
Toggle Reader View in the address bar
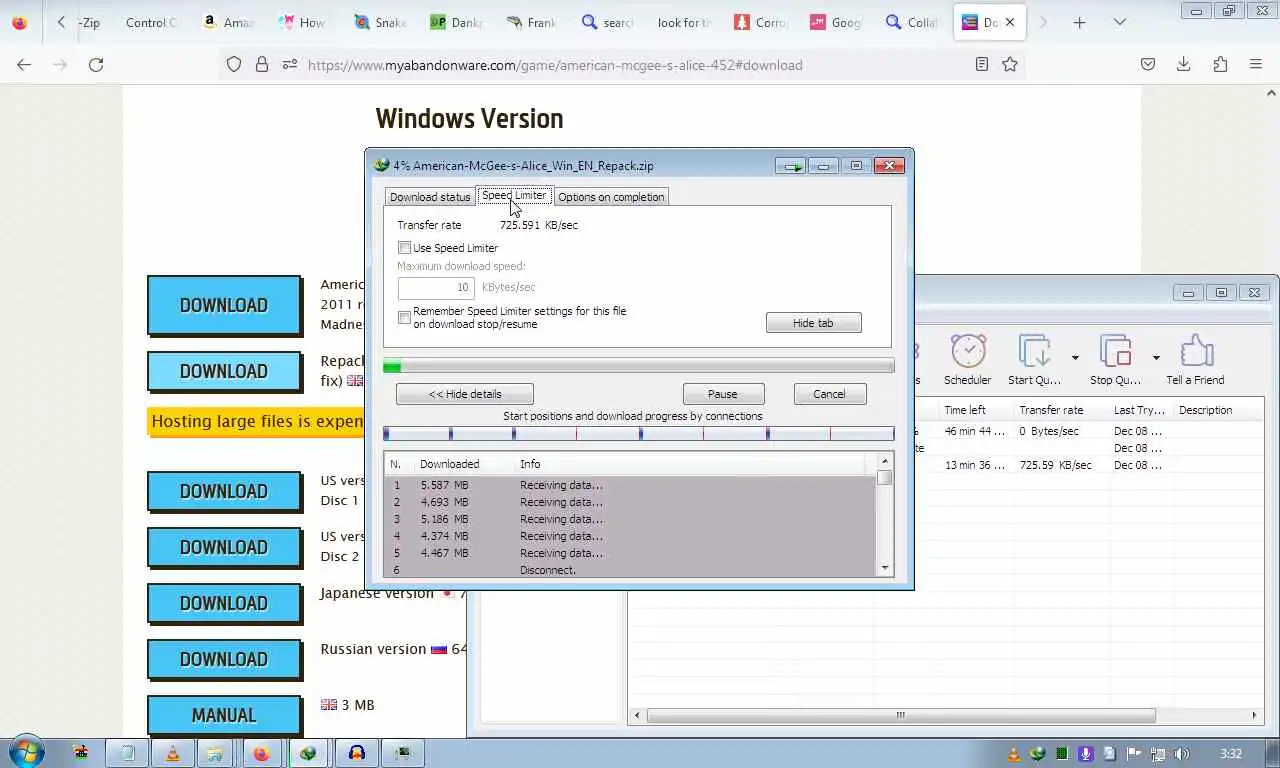pyautogui.click(x=982, y=65)
